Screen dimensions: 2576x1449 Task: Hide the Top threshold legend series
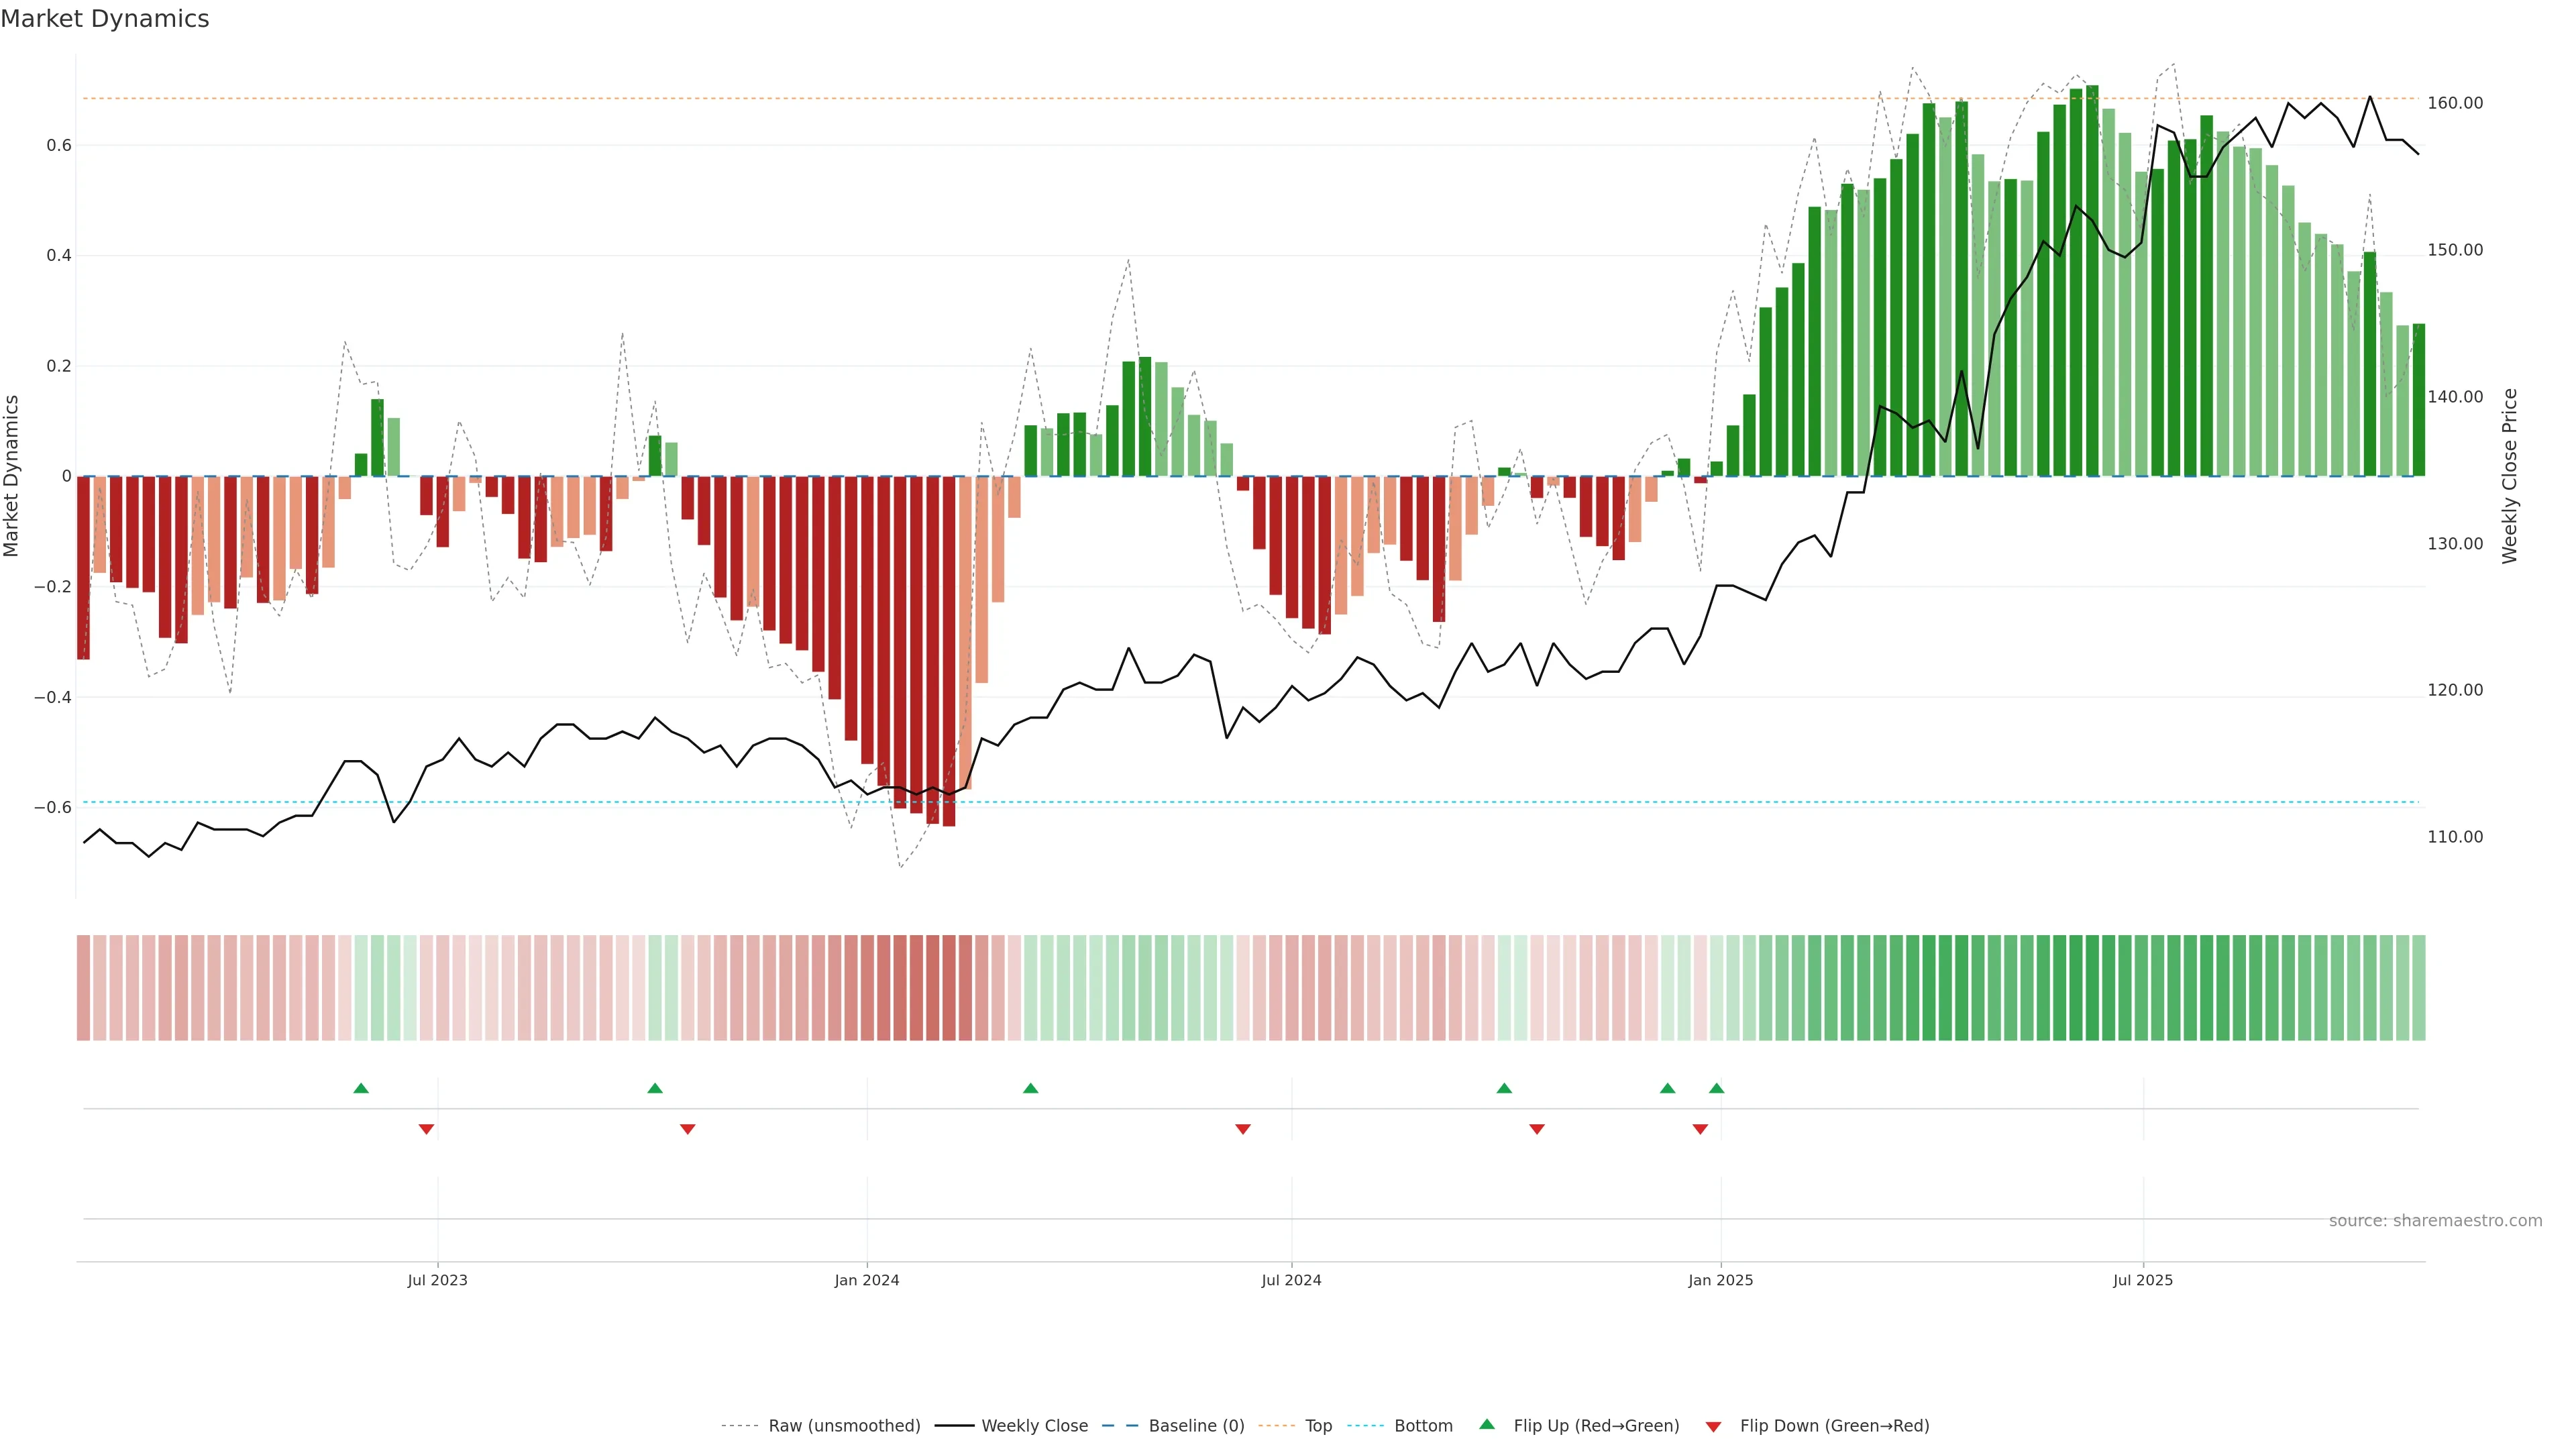pos(1318,1425)
